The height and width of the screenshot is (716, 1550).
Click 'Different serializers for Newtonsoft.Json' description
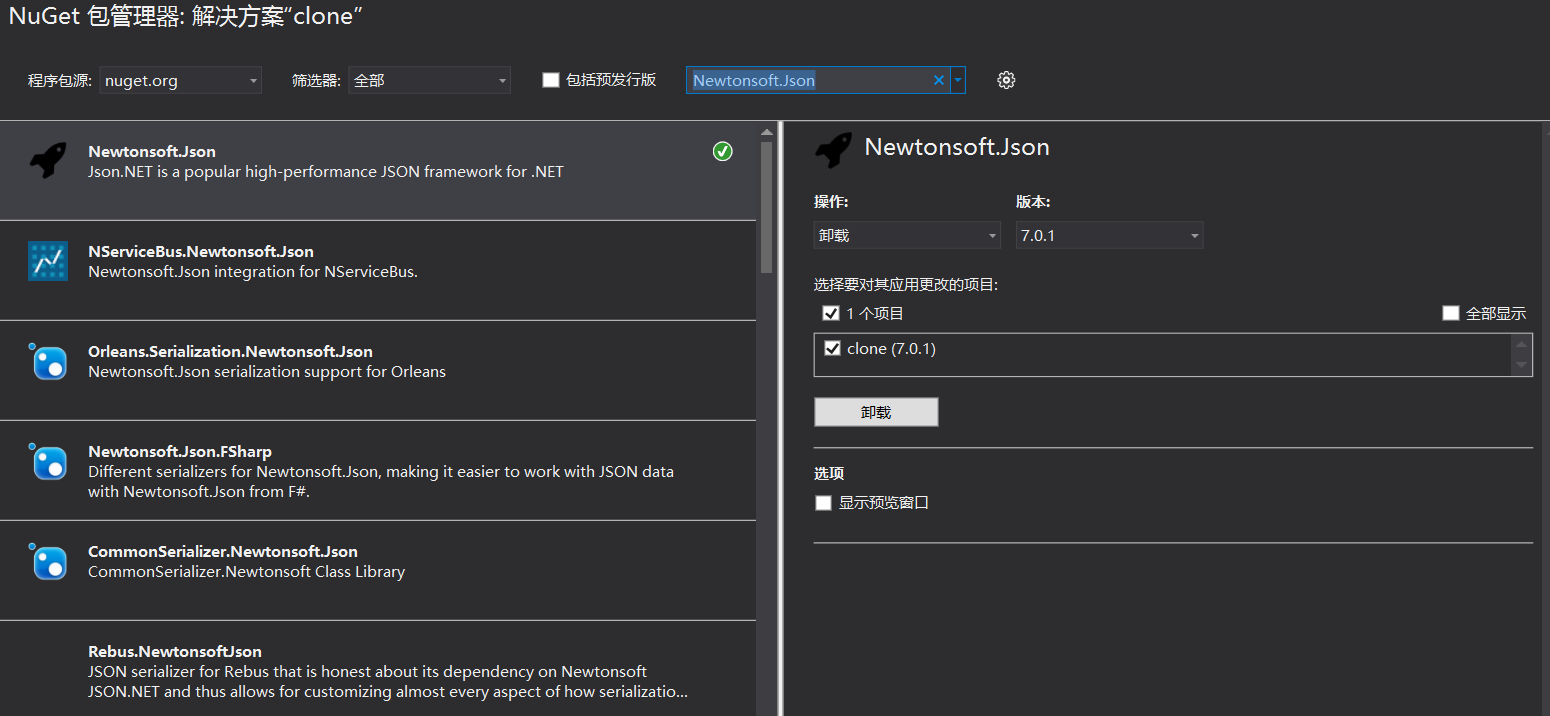pyautogui.click(x=381, y=482)
